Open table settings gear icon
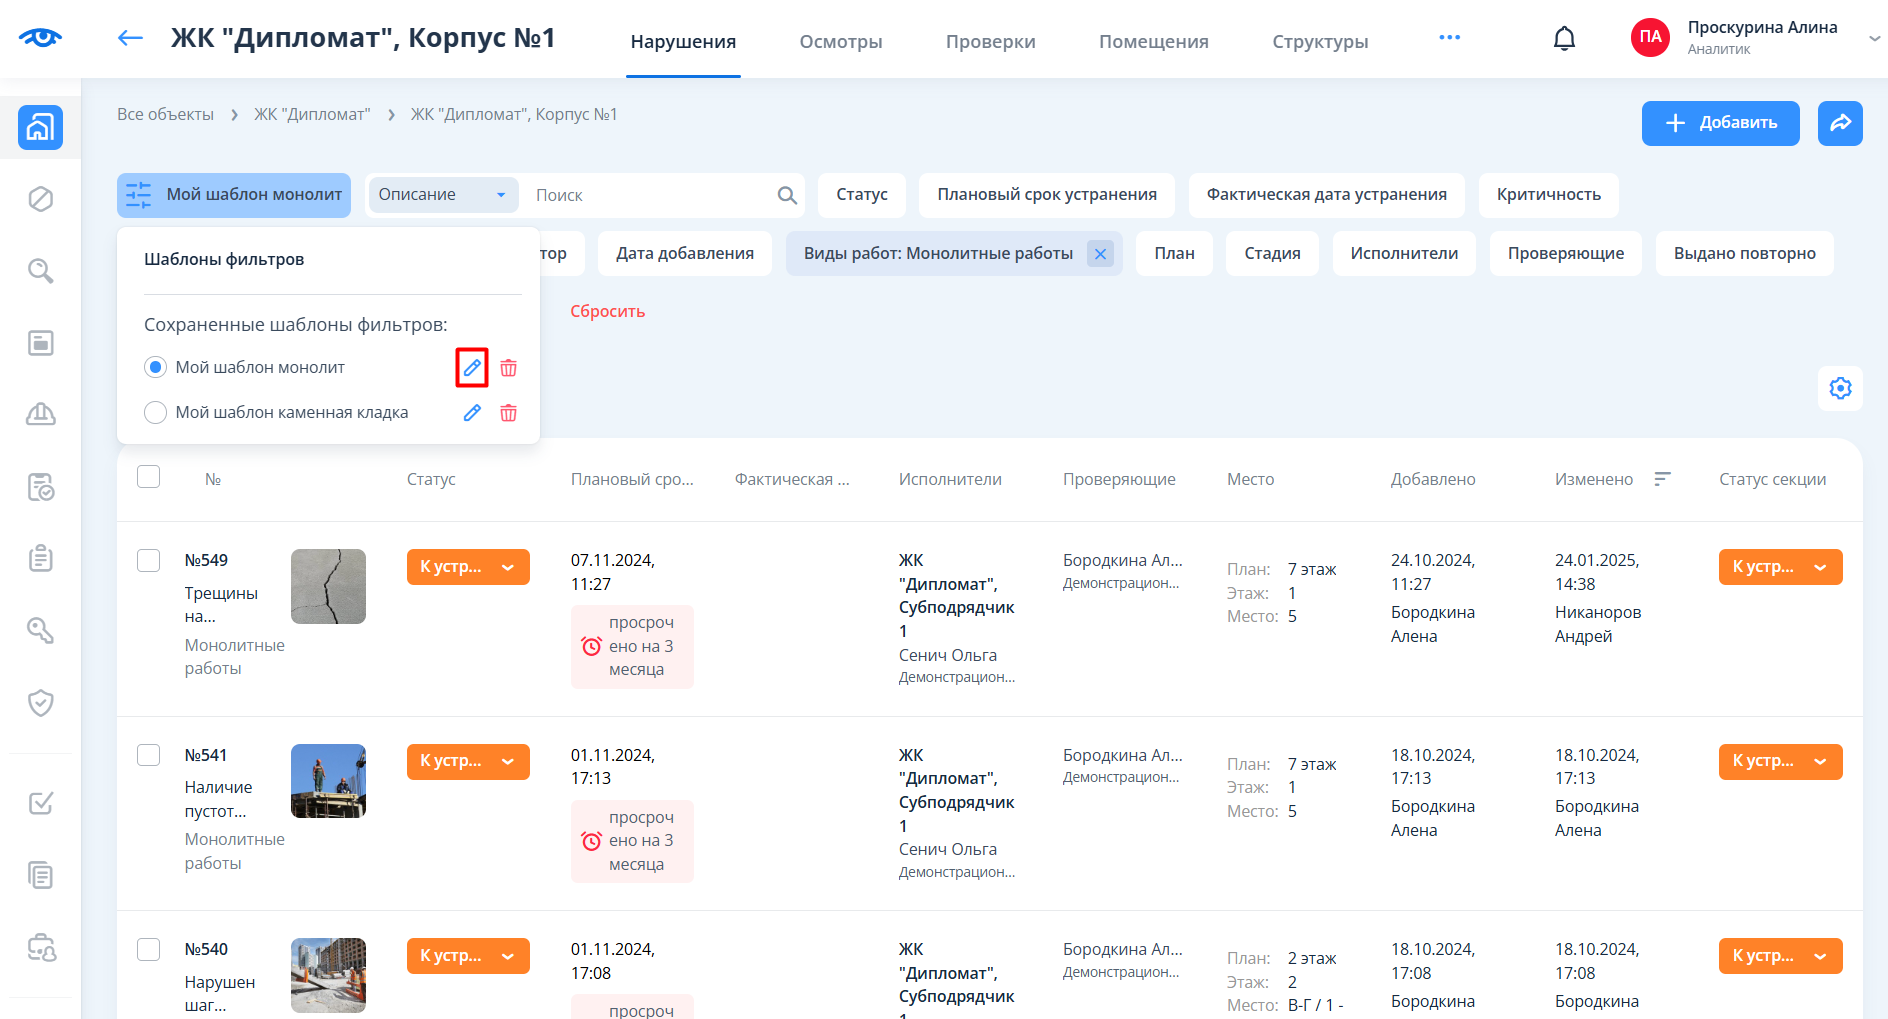 [1840, 388]
